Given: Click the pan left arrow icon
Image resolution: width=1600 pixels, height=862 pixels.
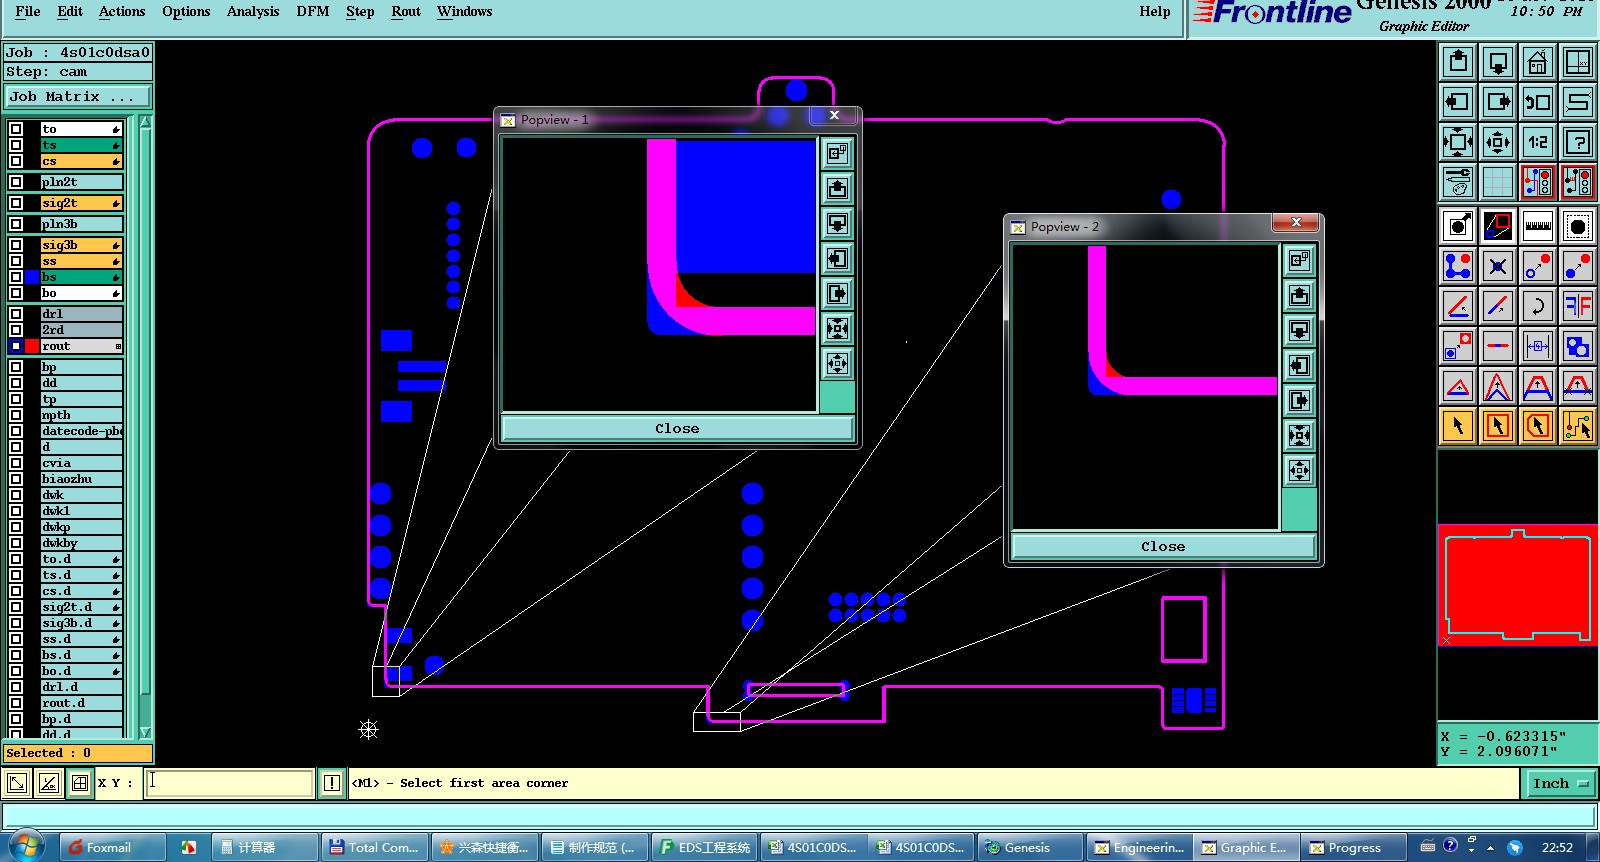Looking at the screenshot, I should pos(1458,102).
